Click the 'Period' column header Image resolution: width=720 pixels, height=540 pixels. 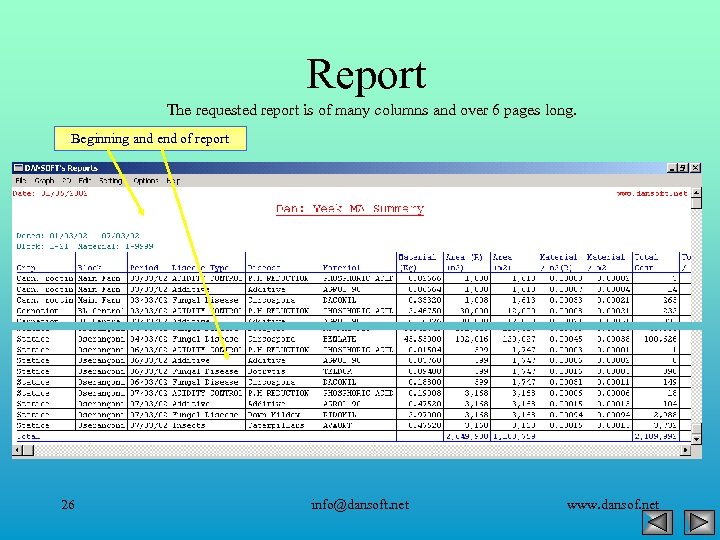pos(144,268)
